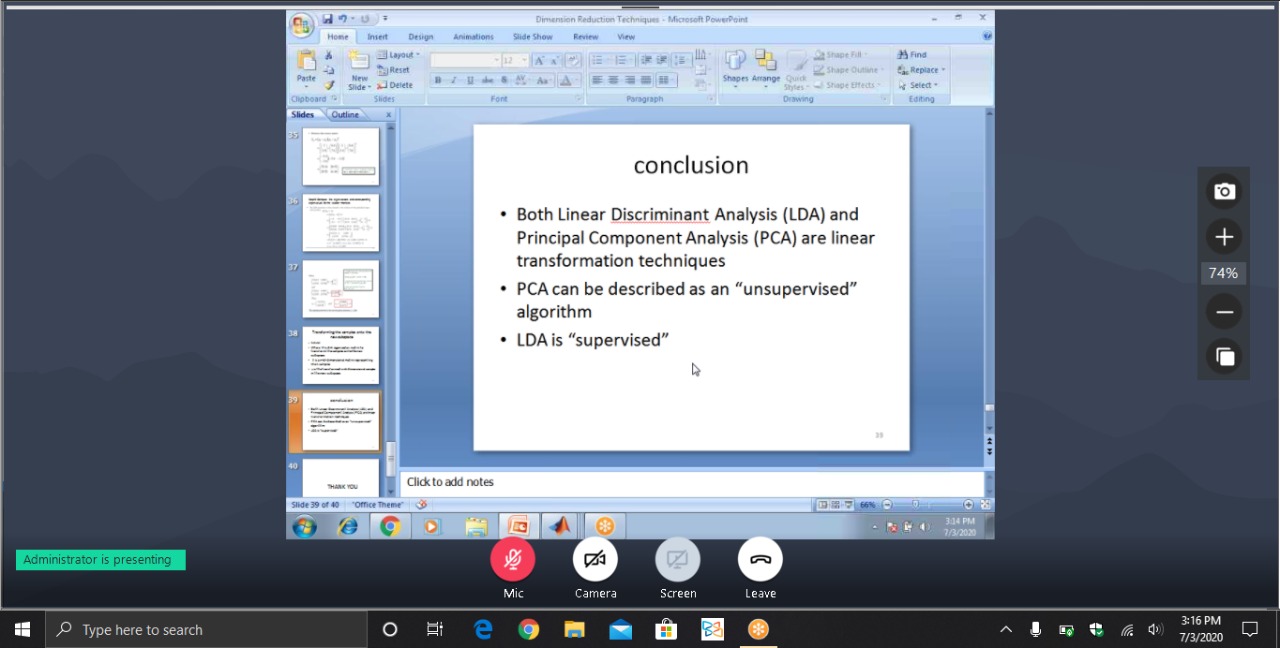Zoom in with the plus icon

click(1224, 237)
